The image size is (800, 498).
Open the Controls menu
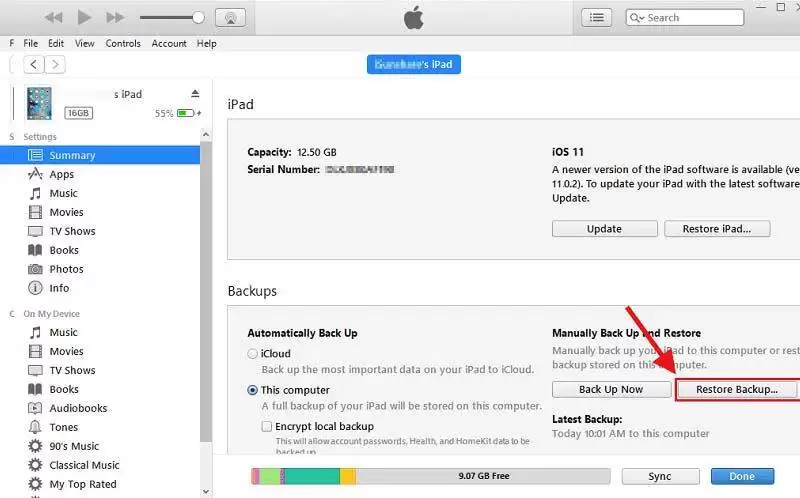[123, 43]
